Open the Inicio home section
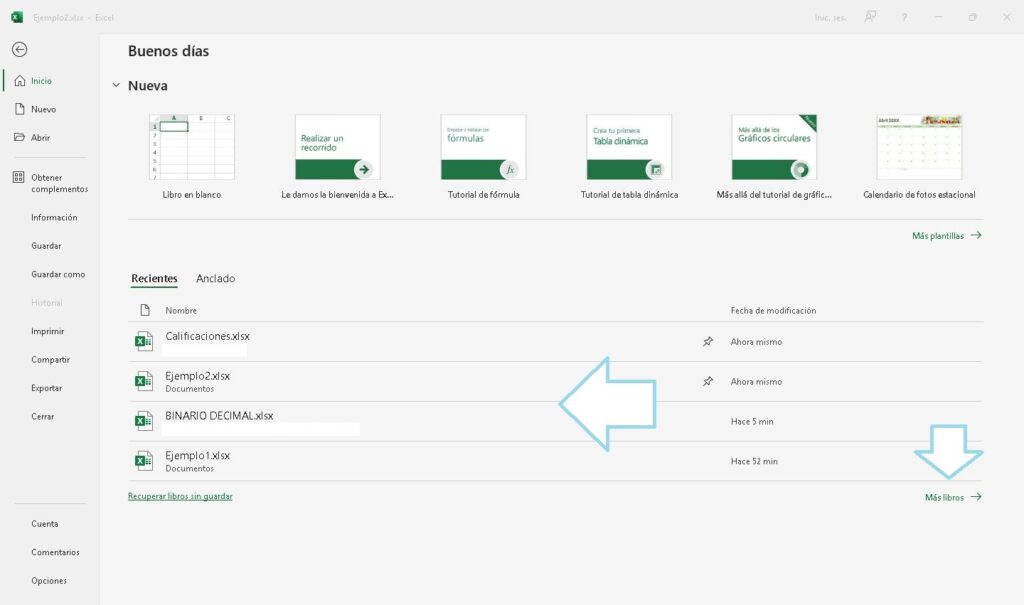The image size is (1024, 605). (41, 81)
